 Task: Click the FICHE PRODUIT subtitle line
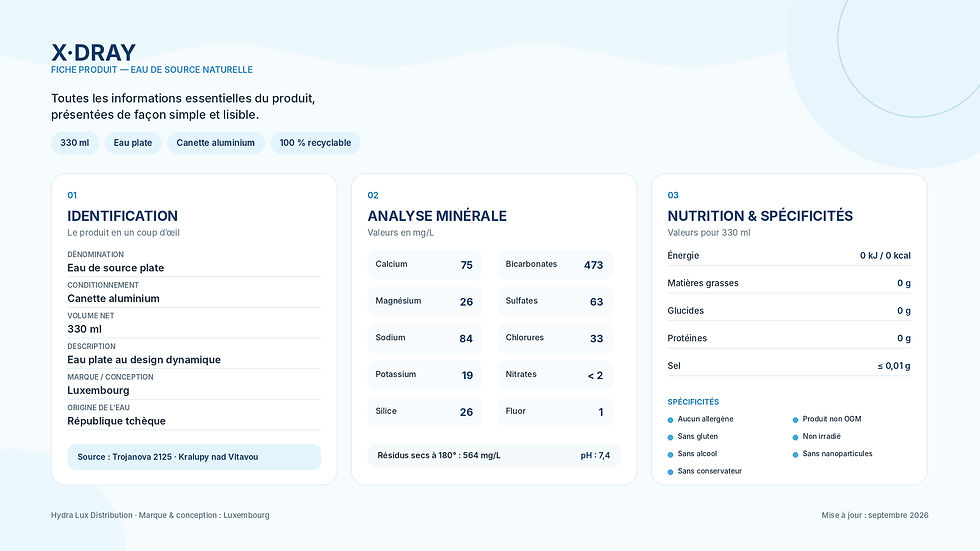coord(152,70)
